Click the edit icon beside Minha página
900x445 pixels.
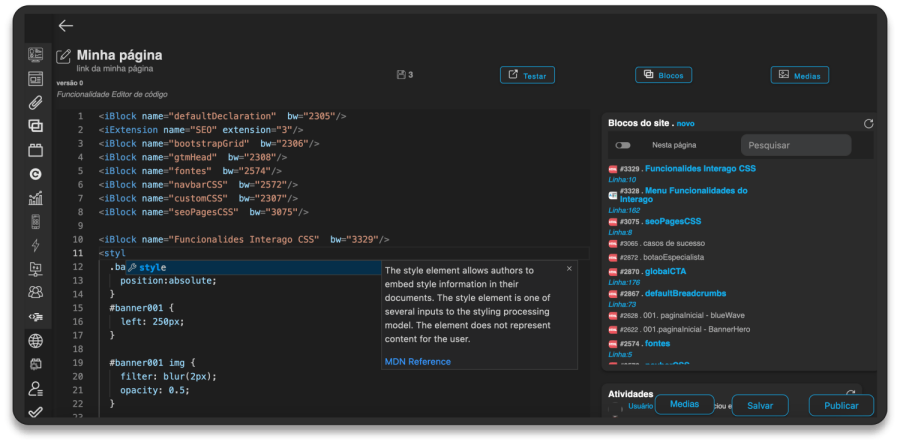click(x=64, y=56)
